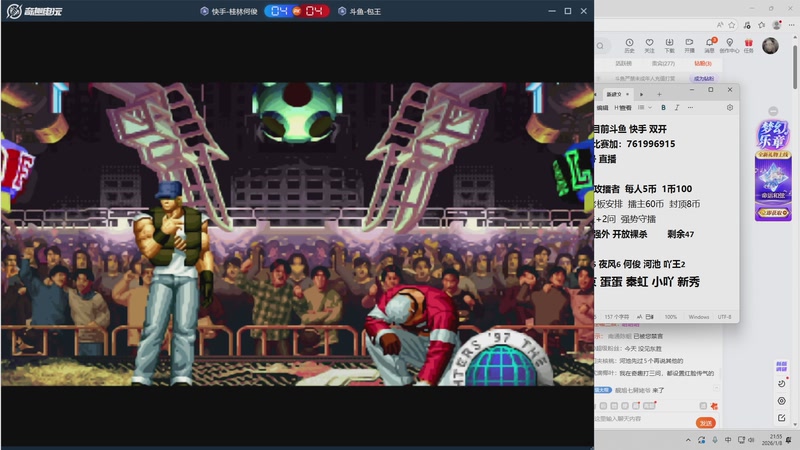Click the 斗鱼-包王 player label

(360, 11)
